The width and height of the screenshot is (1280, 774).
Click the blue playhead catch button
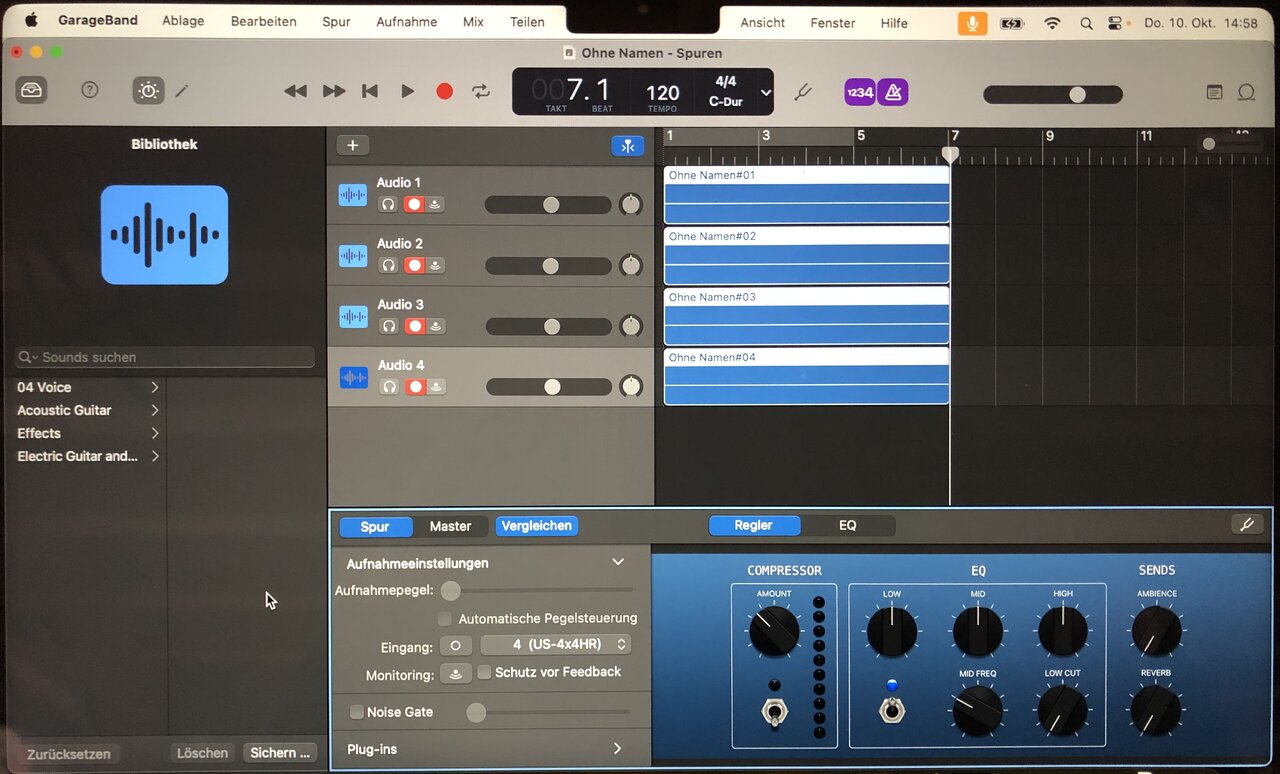tap(628, 146)
